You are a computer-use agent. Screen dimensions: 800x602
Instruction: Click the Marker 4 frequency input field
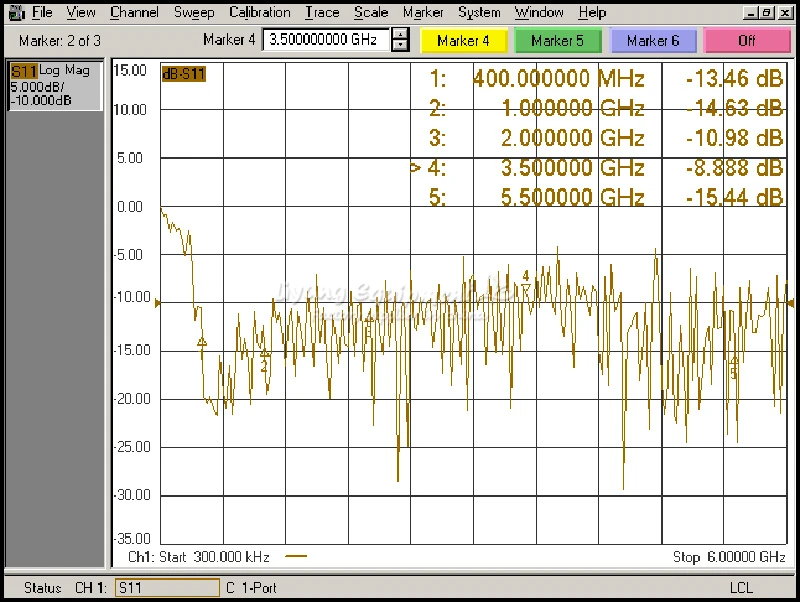point(326,41)
